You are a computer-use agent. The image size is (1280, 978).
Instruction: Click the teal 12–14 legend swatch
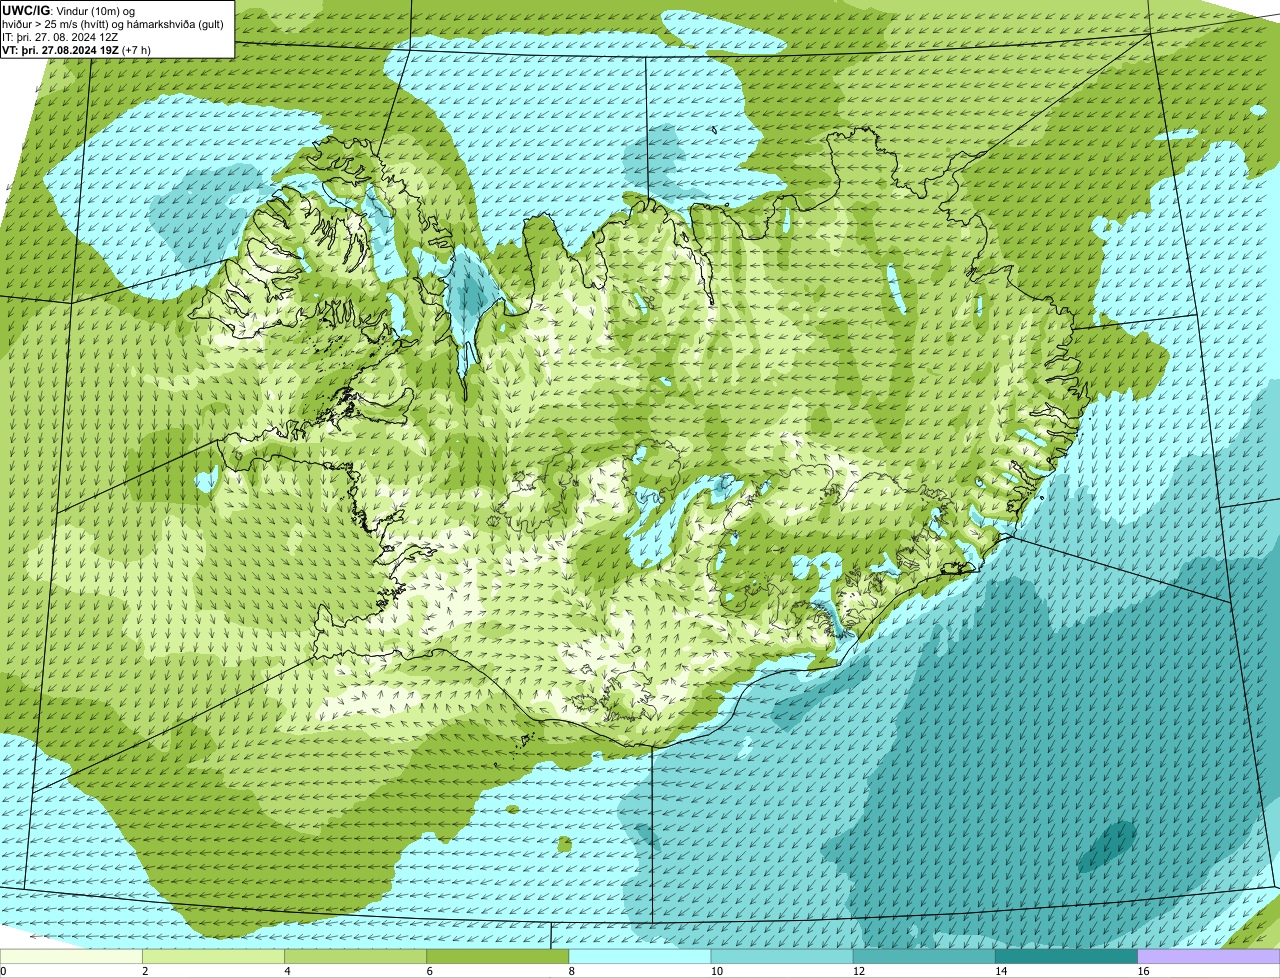pos(924,957)
